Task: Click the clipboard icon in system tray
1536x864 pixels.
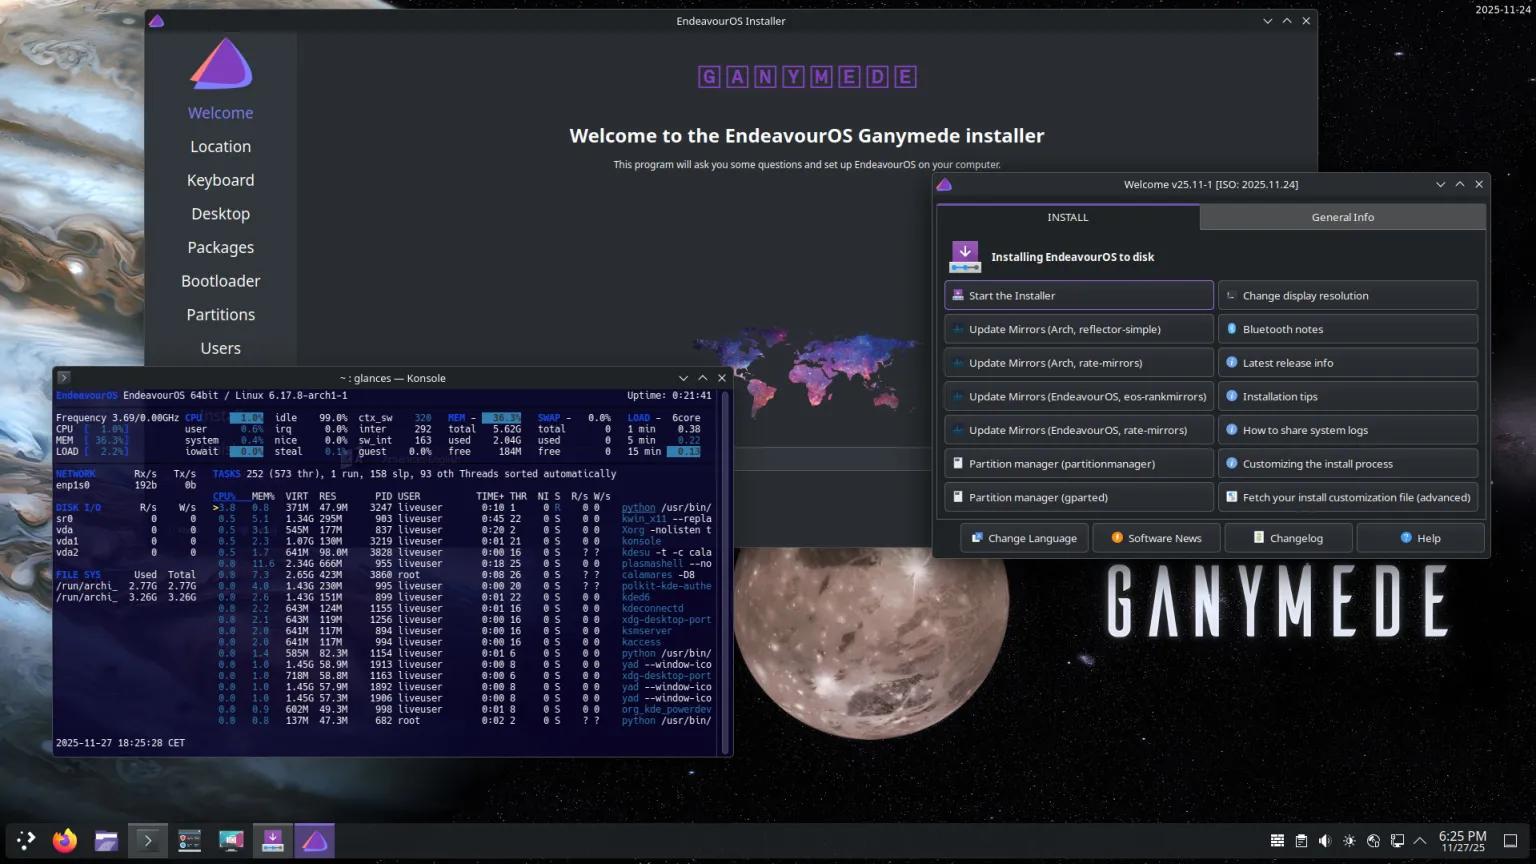Action: (1301, 840)
